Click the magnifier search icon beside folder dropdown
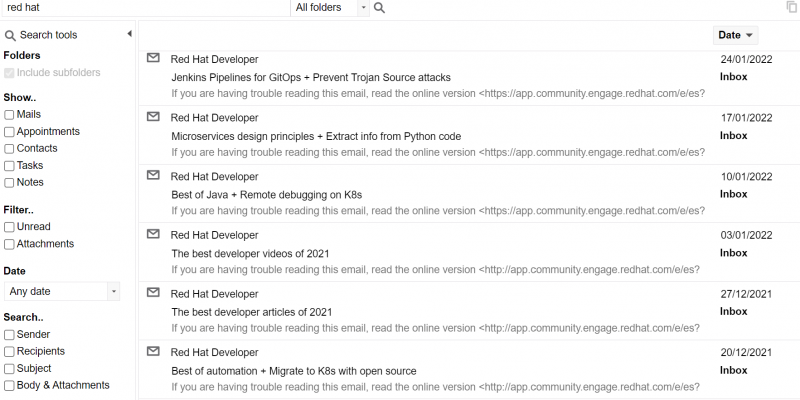Screen dimensions: 800x400 click(x=380, y=8)
